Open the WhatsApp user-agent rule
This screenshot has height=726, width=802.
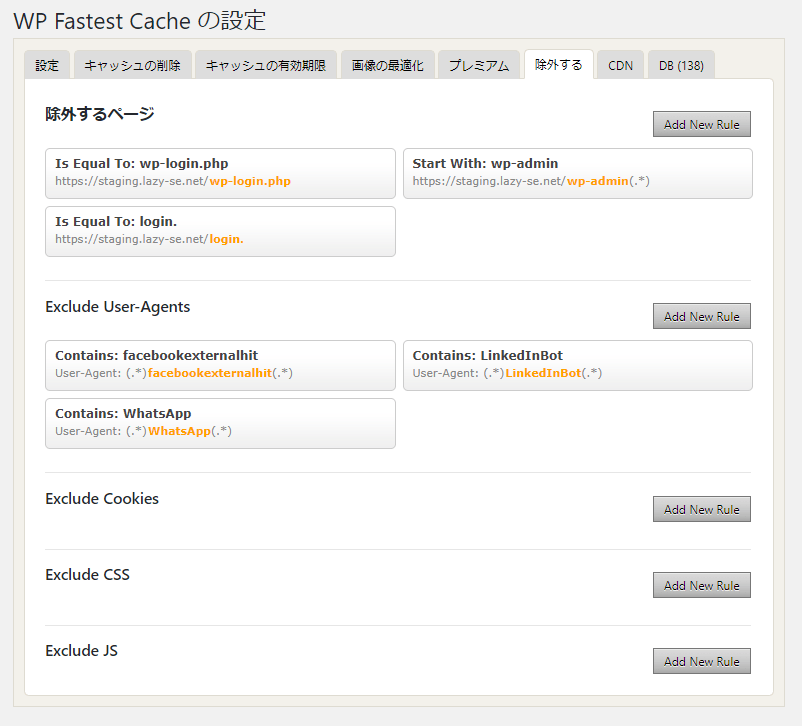tap(220, 424)
